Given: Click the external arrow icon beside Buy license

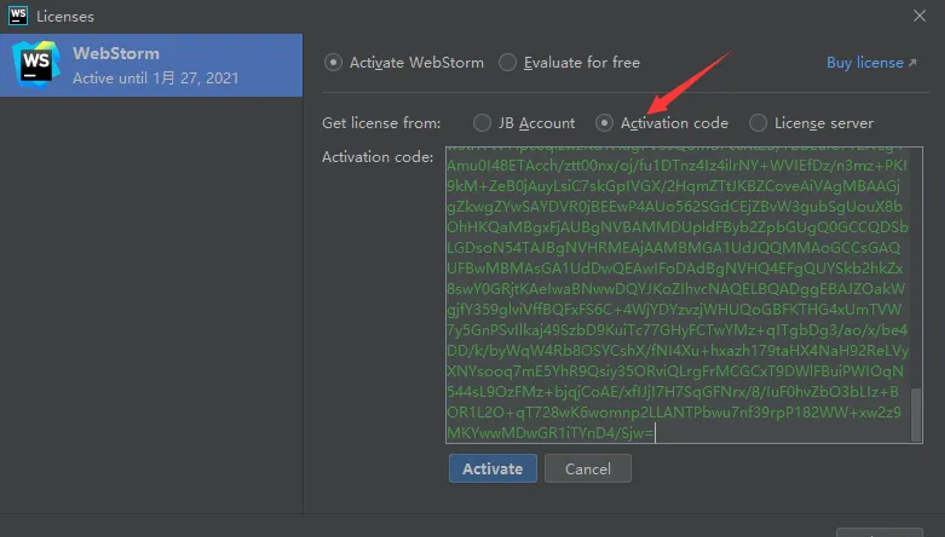Looking at the screenshot, I should tap(912, 63).
